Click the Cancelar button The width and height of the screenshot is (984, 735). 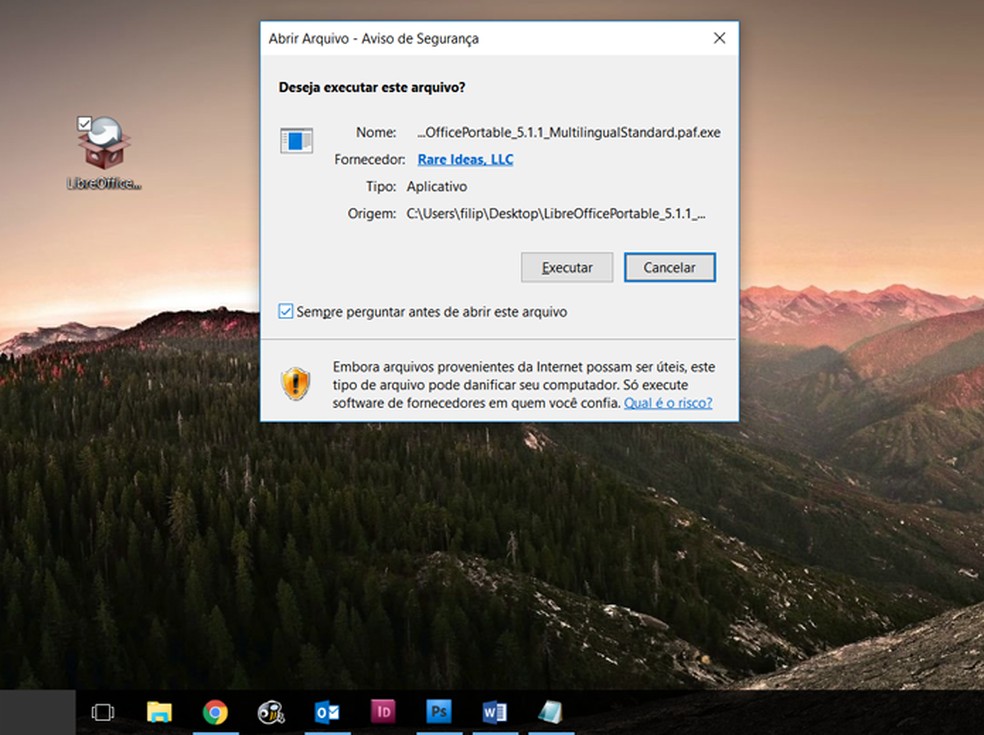[670, 267]
